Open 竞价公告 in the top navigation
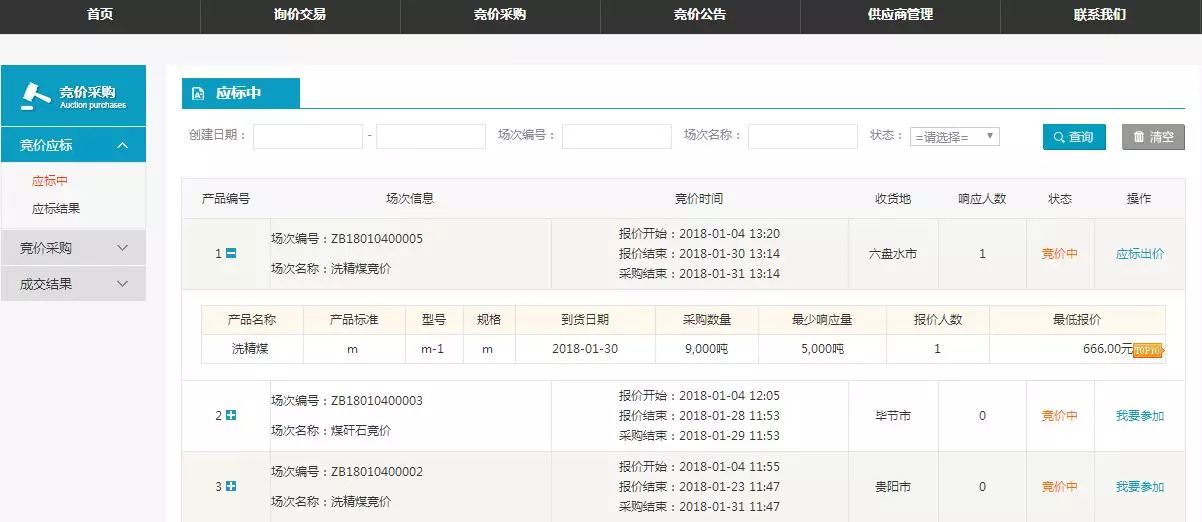This screenshot has width=1202, height=522. pyautogui.click(x=700, y=15)
